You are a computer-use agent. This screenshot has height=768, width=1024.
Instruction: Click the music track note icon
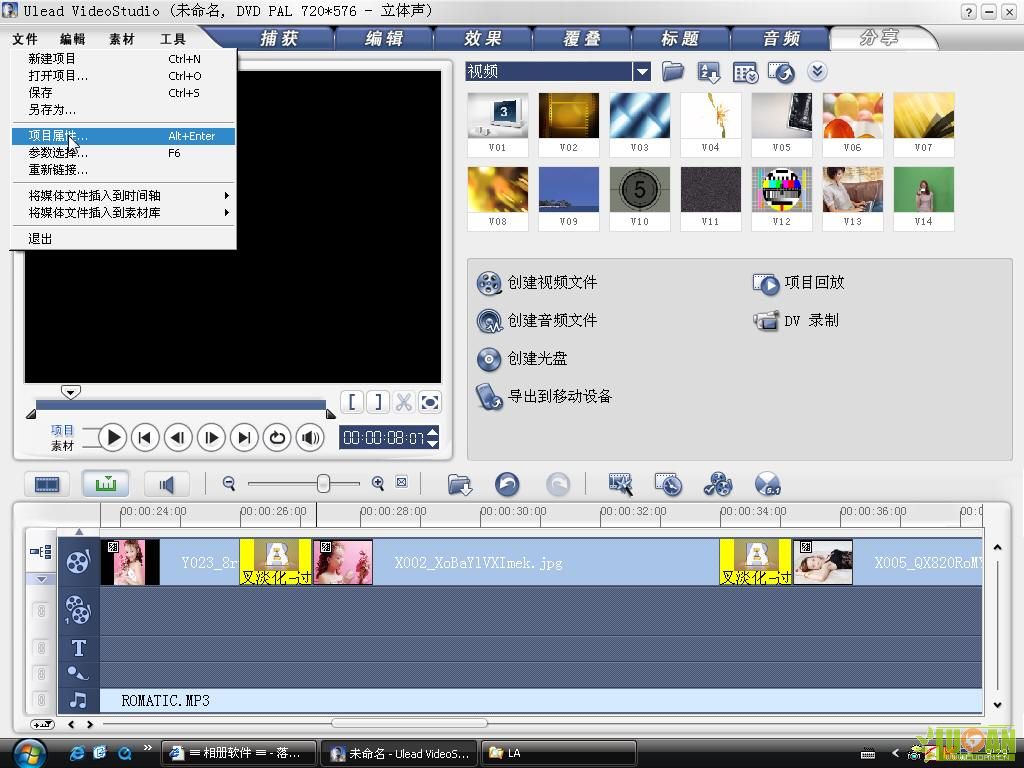click(x=78, y=700)
